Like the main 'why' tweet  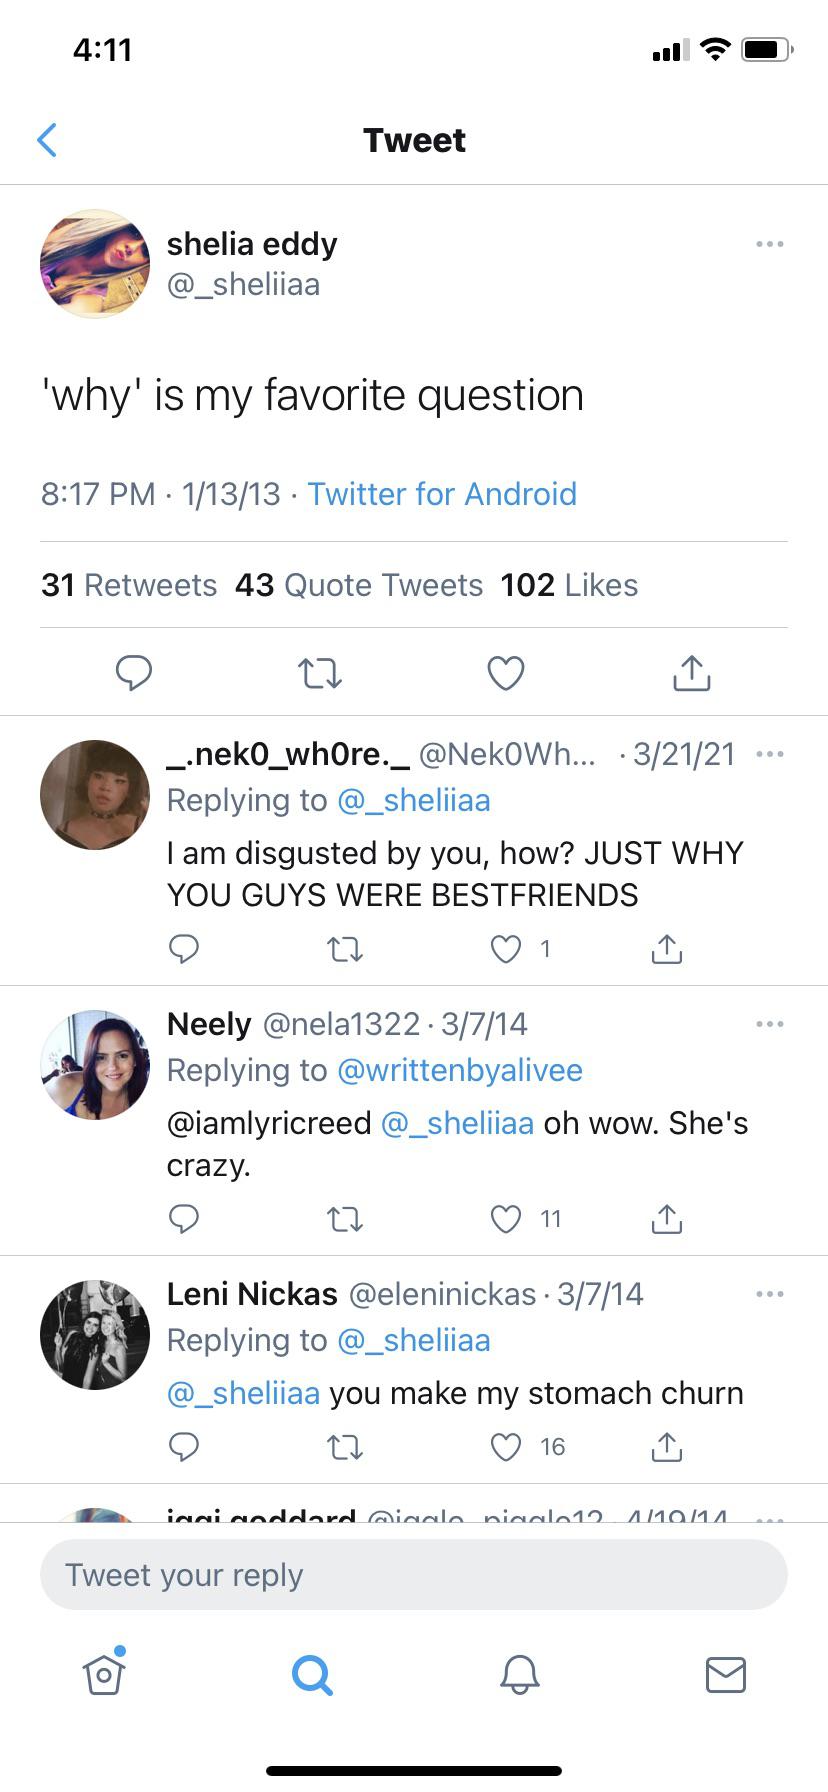coord(506,673)
